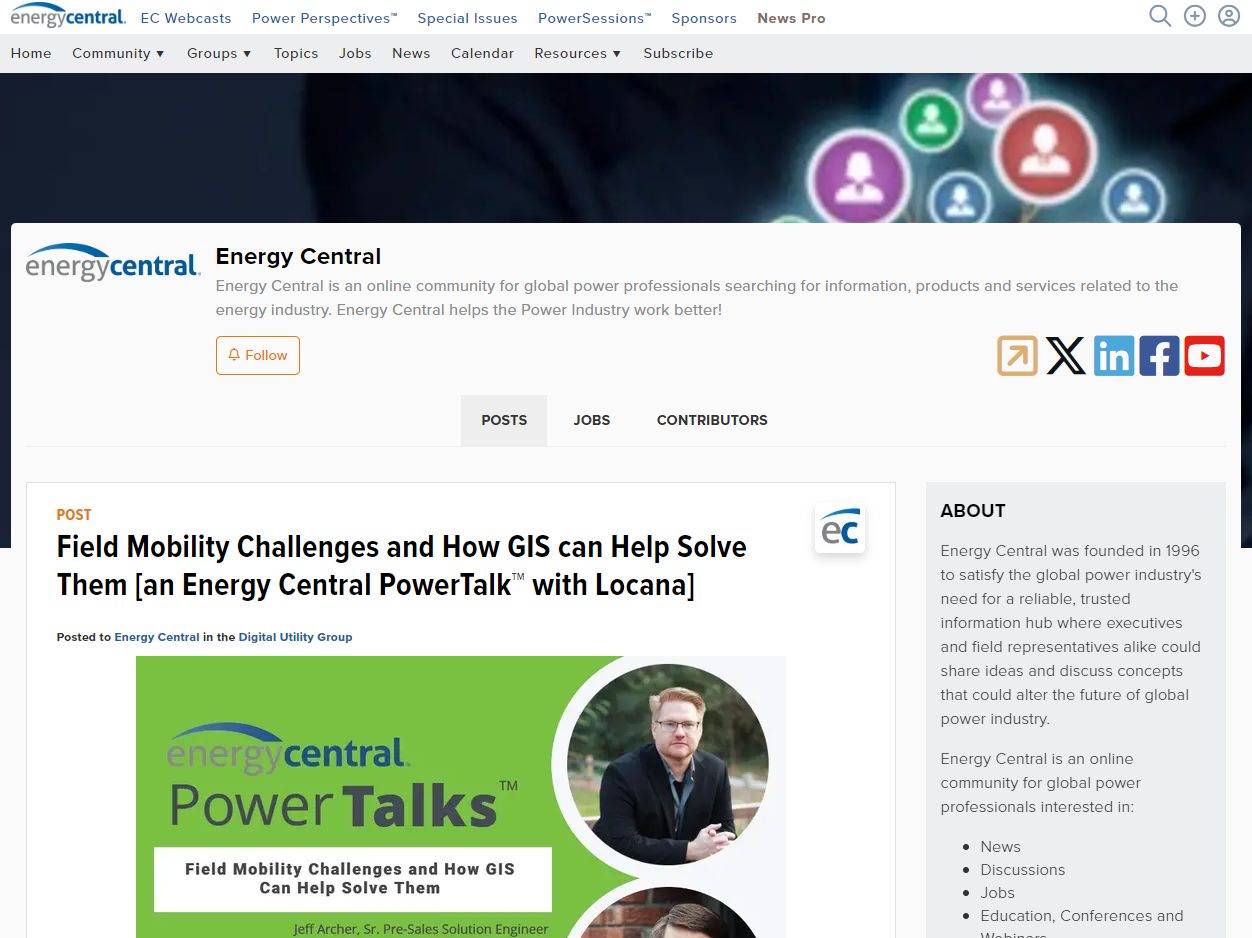
Task: Click the plus circle create icon
Action: point(1195,16)
